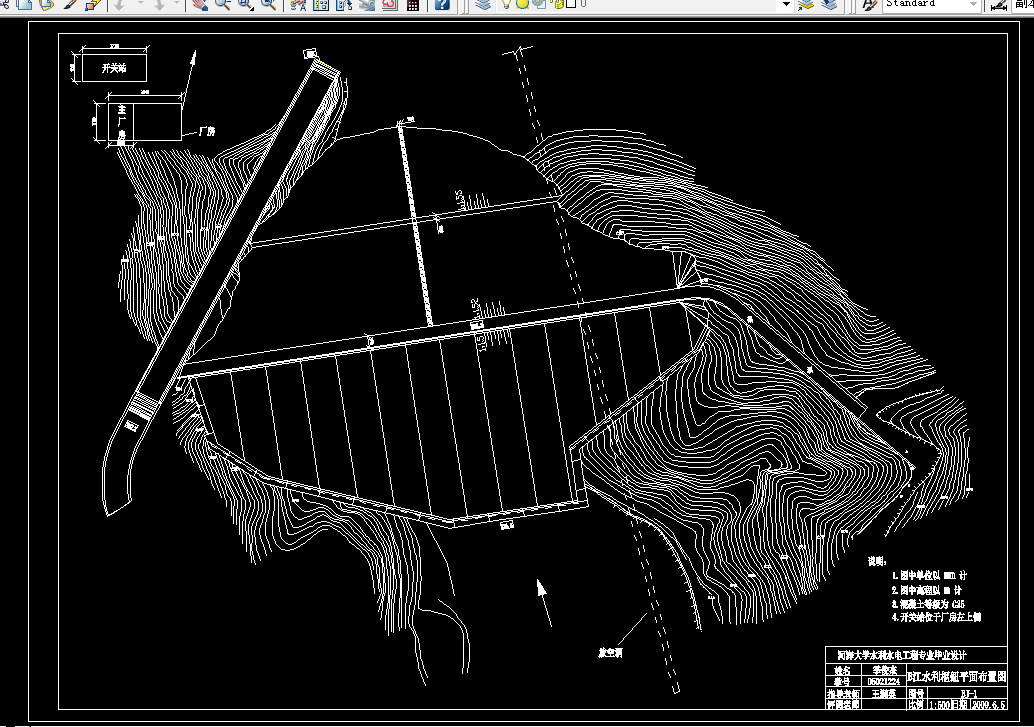Toggle layer on/off light bulb
The height and width of the screenshot is (727, 1034).
click(506, 4)
